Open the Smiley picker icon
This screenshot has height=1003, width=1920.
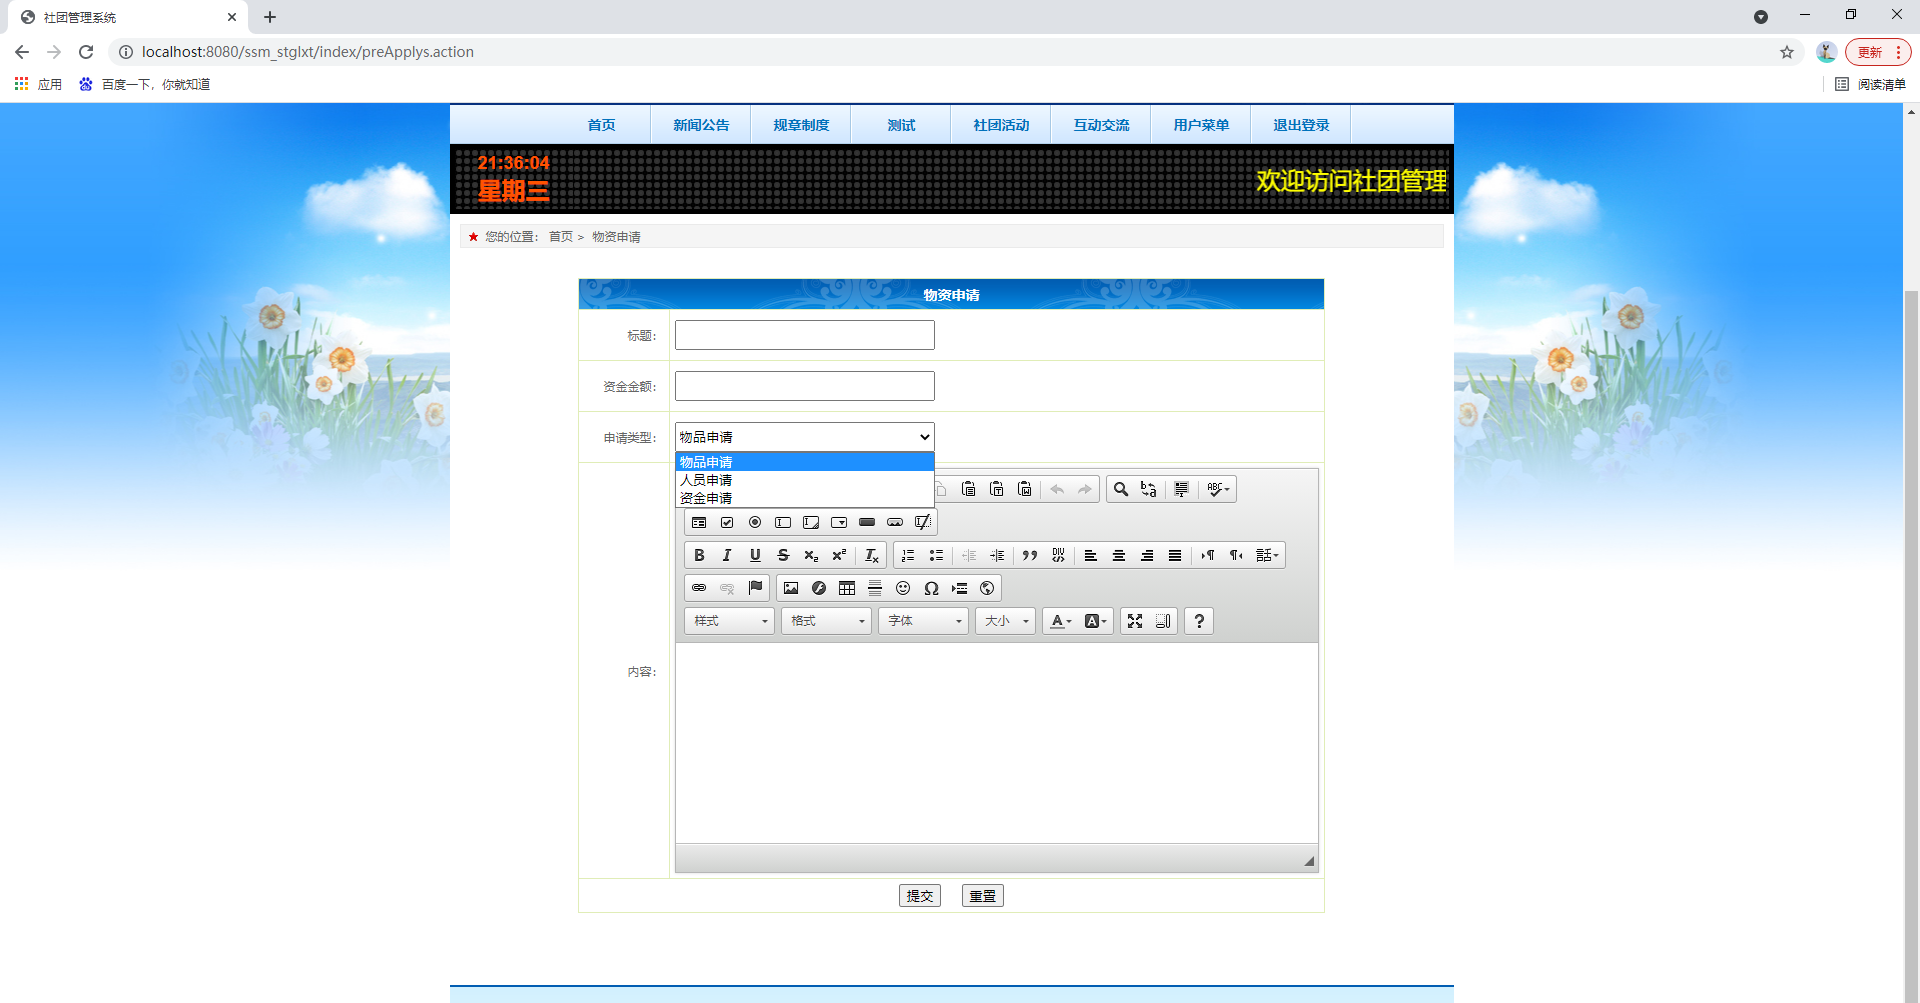[903, 588]
